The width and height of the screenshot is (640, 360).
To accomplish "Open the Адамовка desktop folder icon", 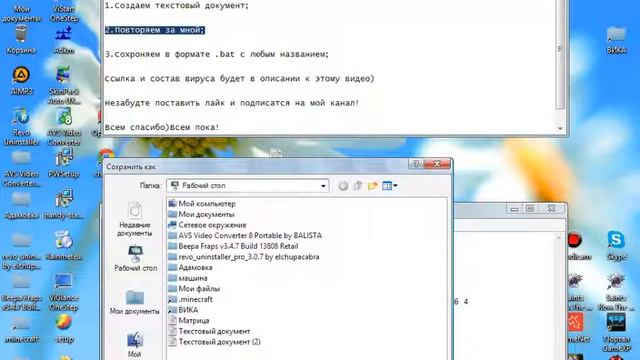I will point(21,205).
